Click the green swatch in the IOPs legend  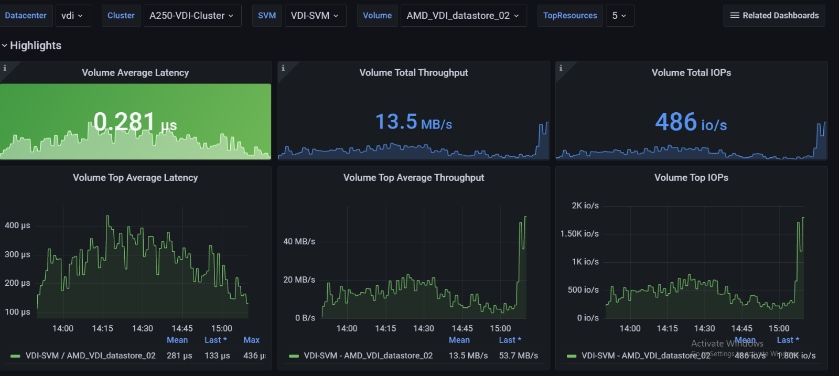[571, 356]
